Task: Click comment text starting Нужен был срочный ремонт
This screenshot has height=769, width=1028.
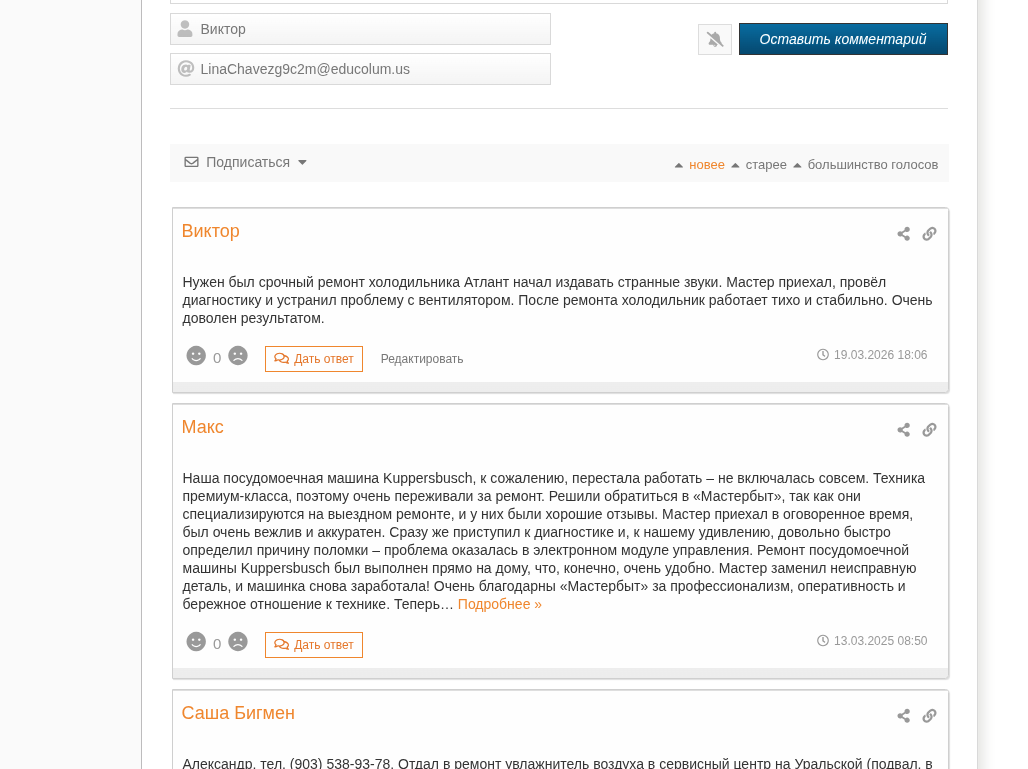Action: coord(557,300)
